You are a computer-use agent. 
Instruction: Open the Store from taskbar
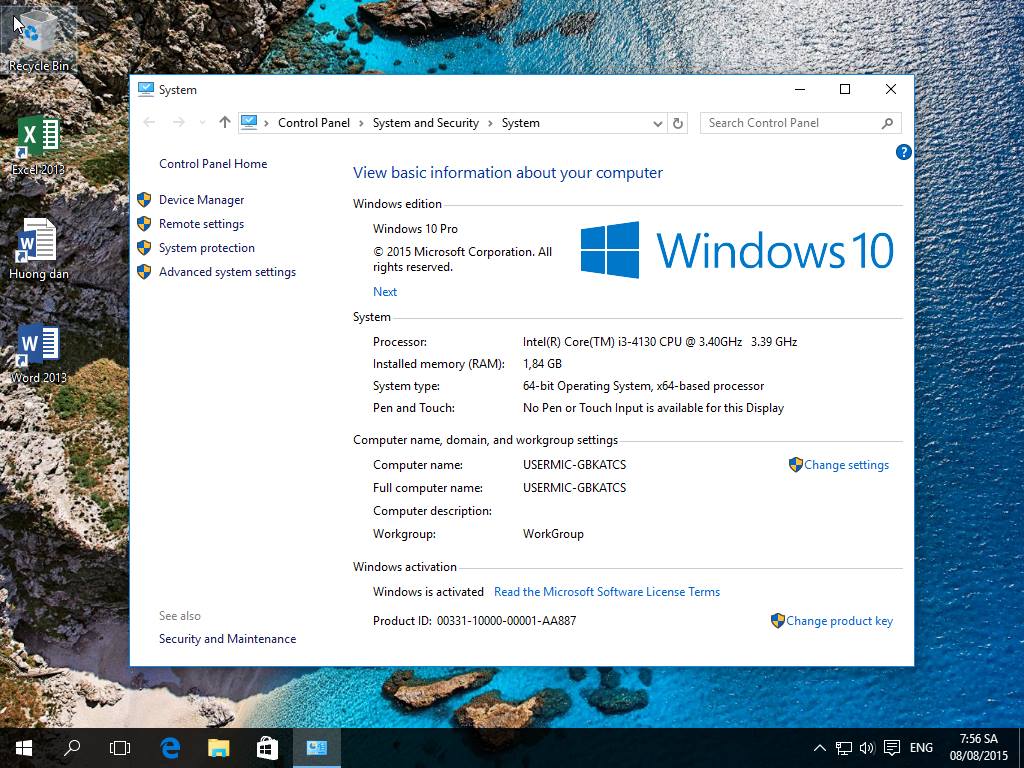click(x=266, y=748)
